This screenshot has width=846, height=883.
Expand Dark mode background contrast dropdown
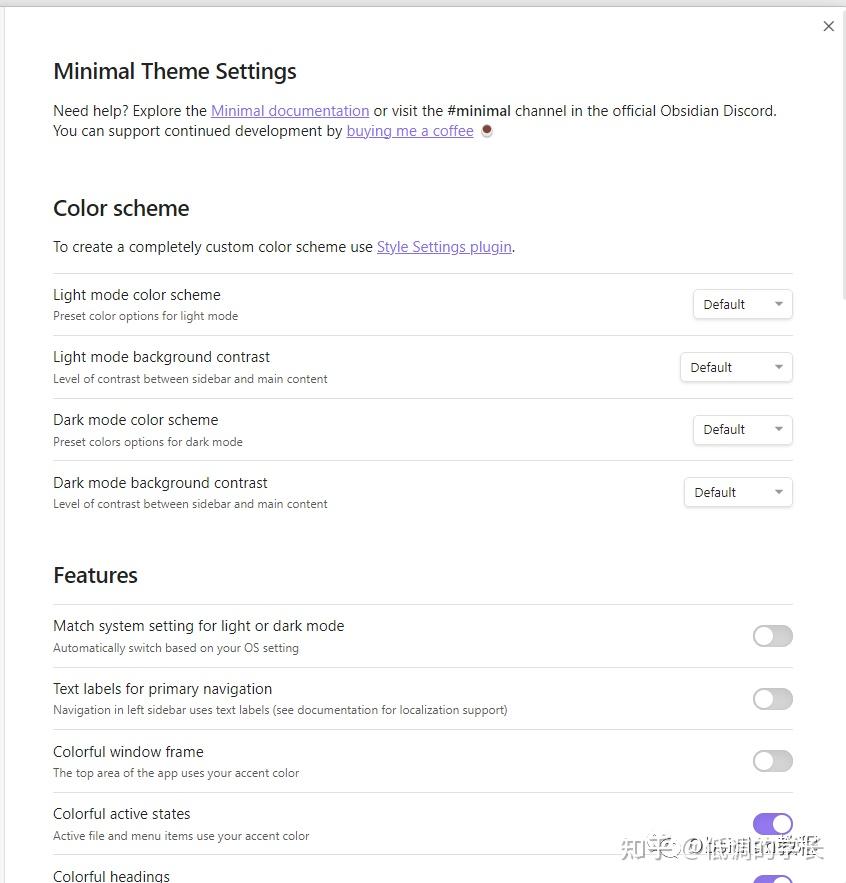tap(738, 492)
